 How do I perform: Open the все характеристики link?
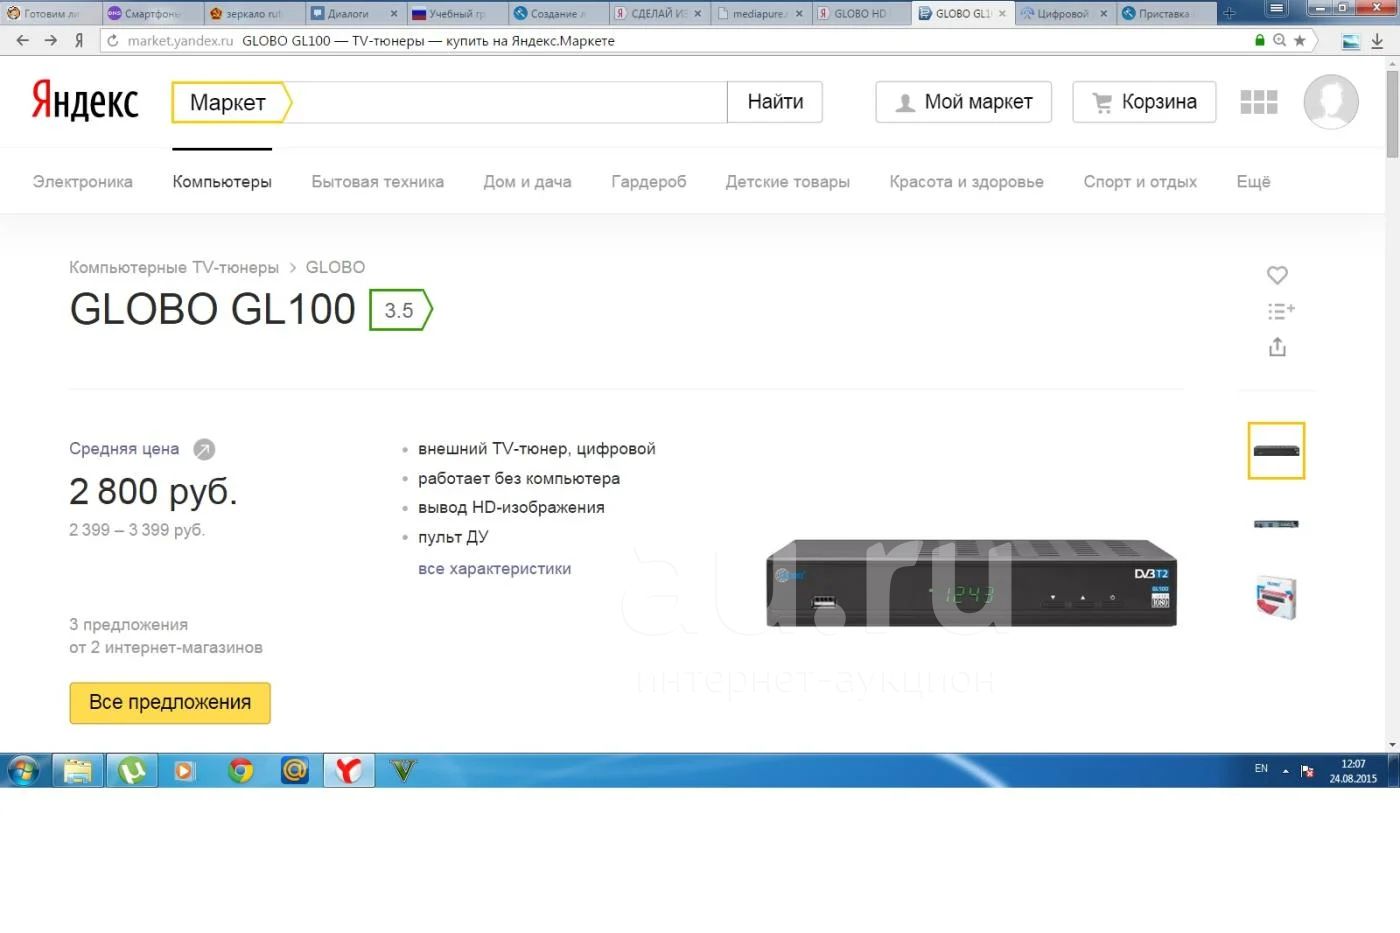[494, 569]
